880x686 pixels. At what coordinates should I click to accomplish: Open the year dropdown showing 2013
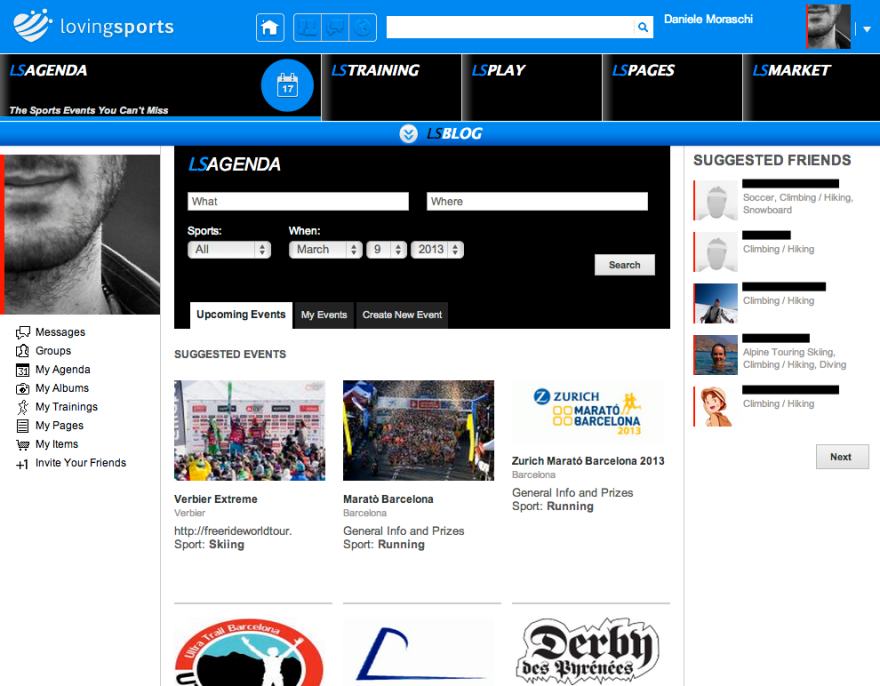point(437,250)
